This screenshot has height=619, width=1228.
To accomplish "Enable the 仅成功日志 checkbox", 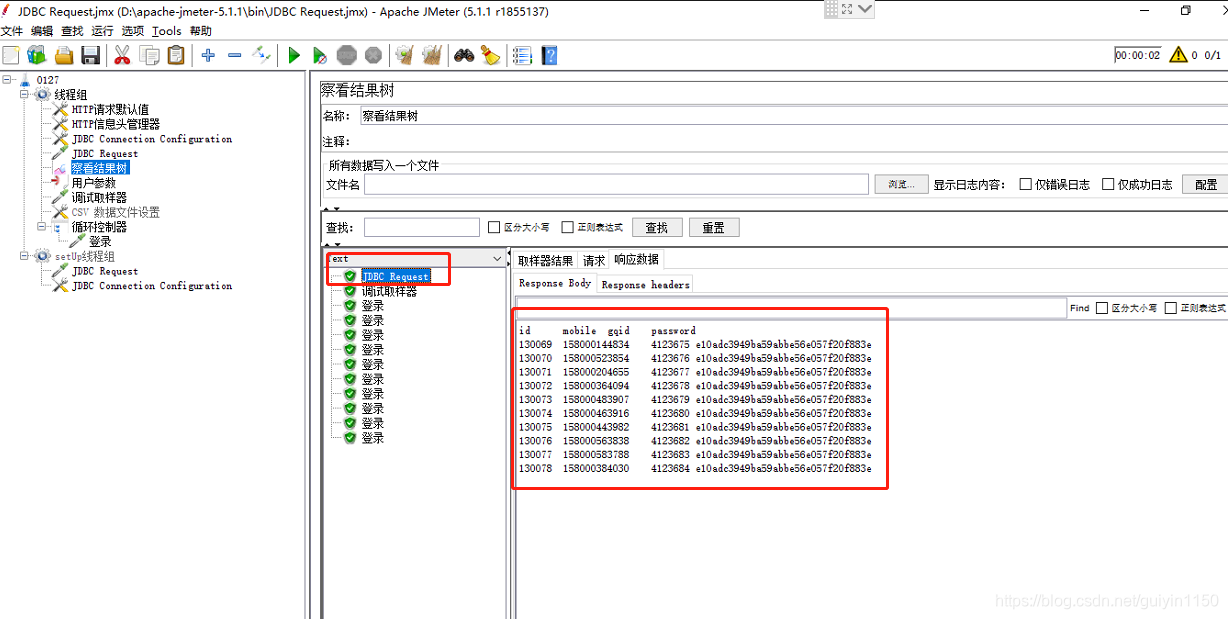I will coord(1108,184).
